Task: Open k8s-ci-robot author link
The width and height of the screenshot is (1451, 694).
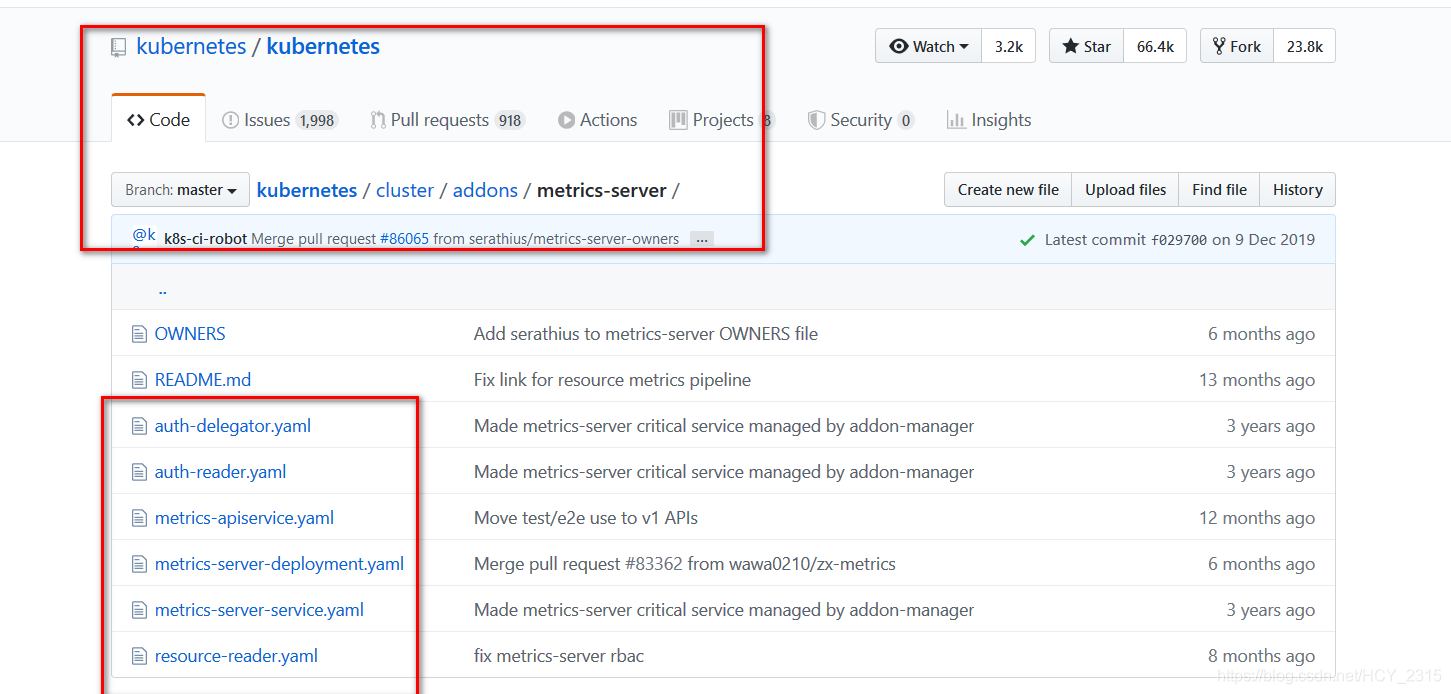Action: click(205, 239)
